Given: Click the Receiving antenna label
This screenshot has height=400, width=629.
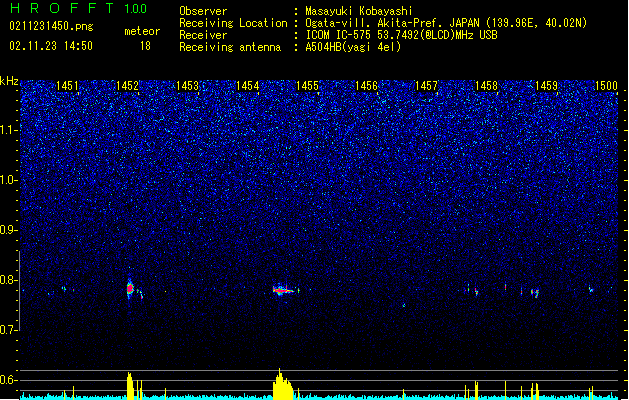Looking at the screenshot, I should 230,47.
